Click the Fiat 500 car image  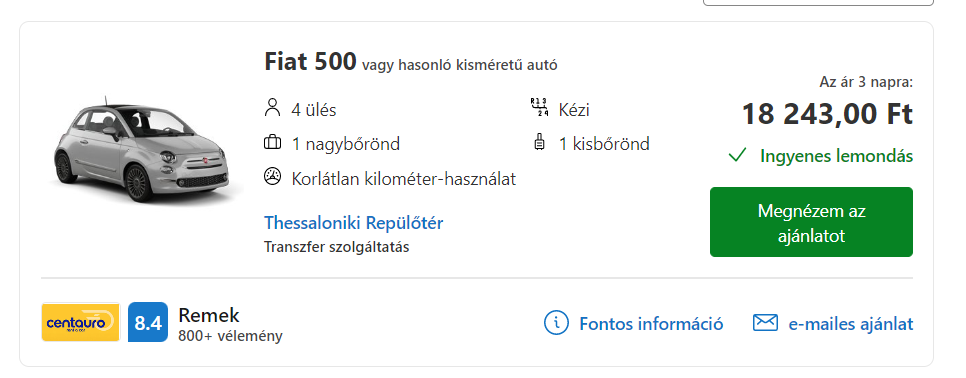click(x=144, y=150)
